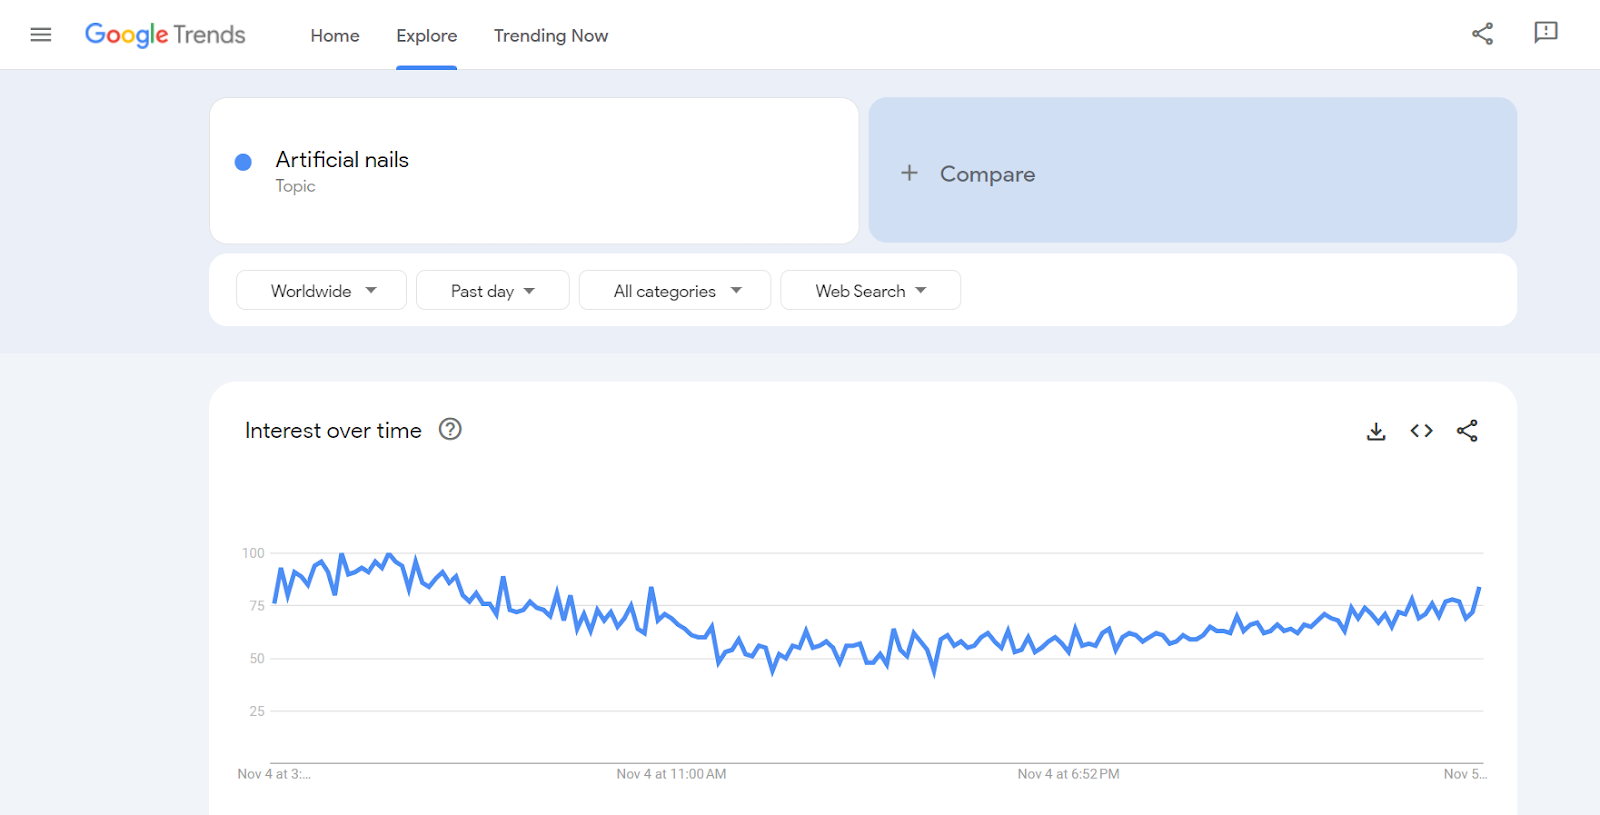Open the hamburger main menu
Viewport: 1600px width, 815px height.
41,35
